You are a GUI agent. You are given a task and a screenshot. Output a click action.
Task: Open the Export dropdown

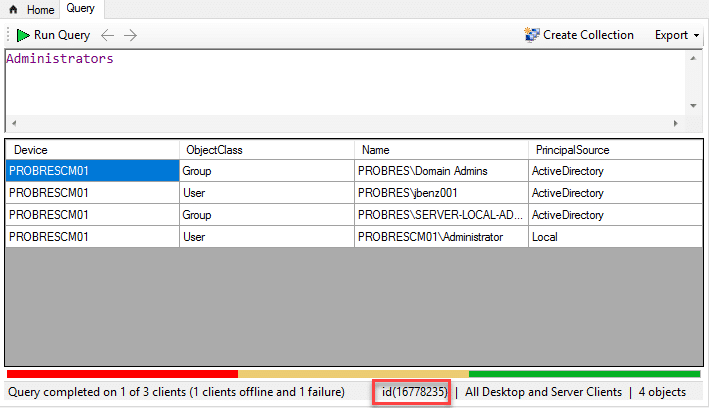677,35
